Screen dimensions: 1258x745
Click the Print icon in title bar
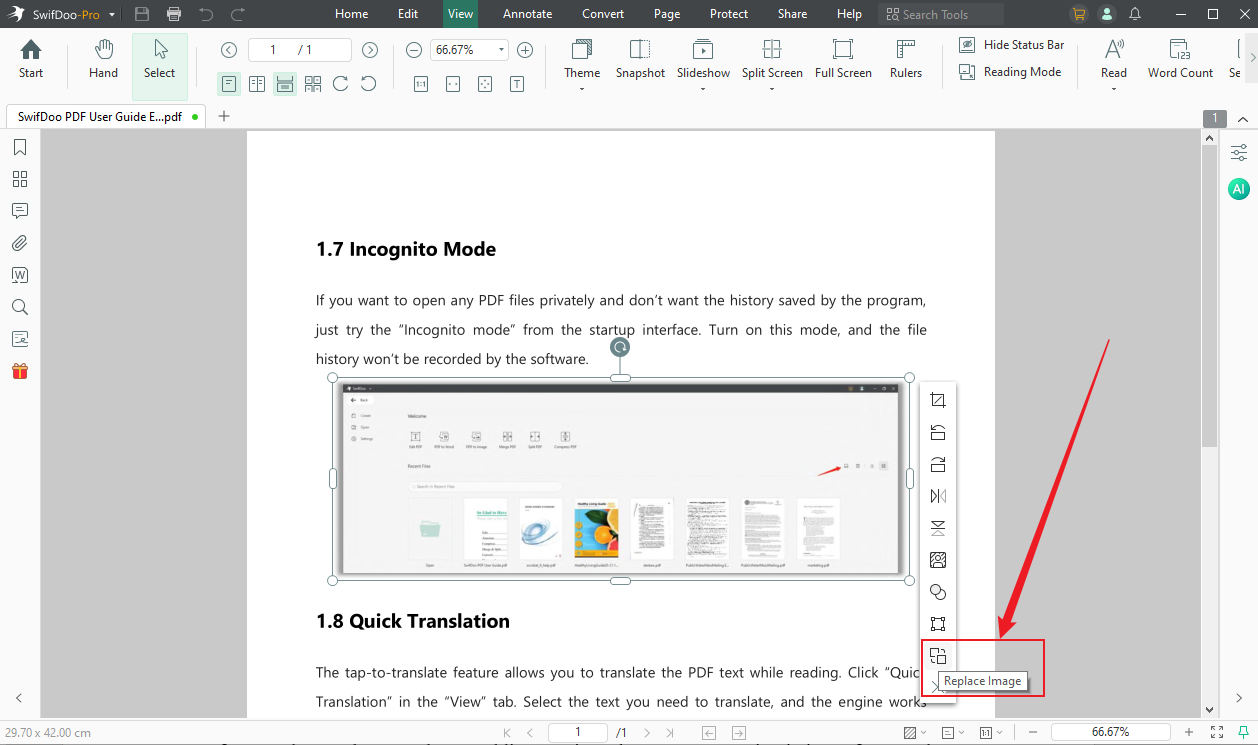tap(174, 14)
